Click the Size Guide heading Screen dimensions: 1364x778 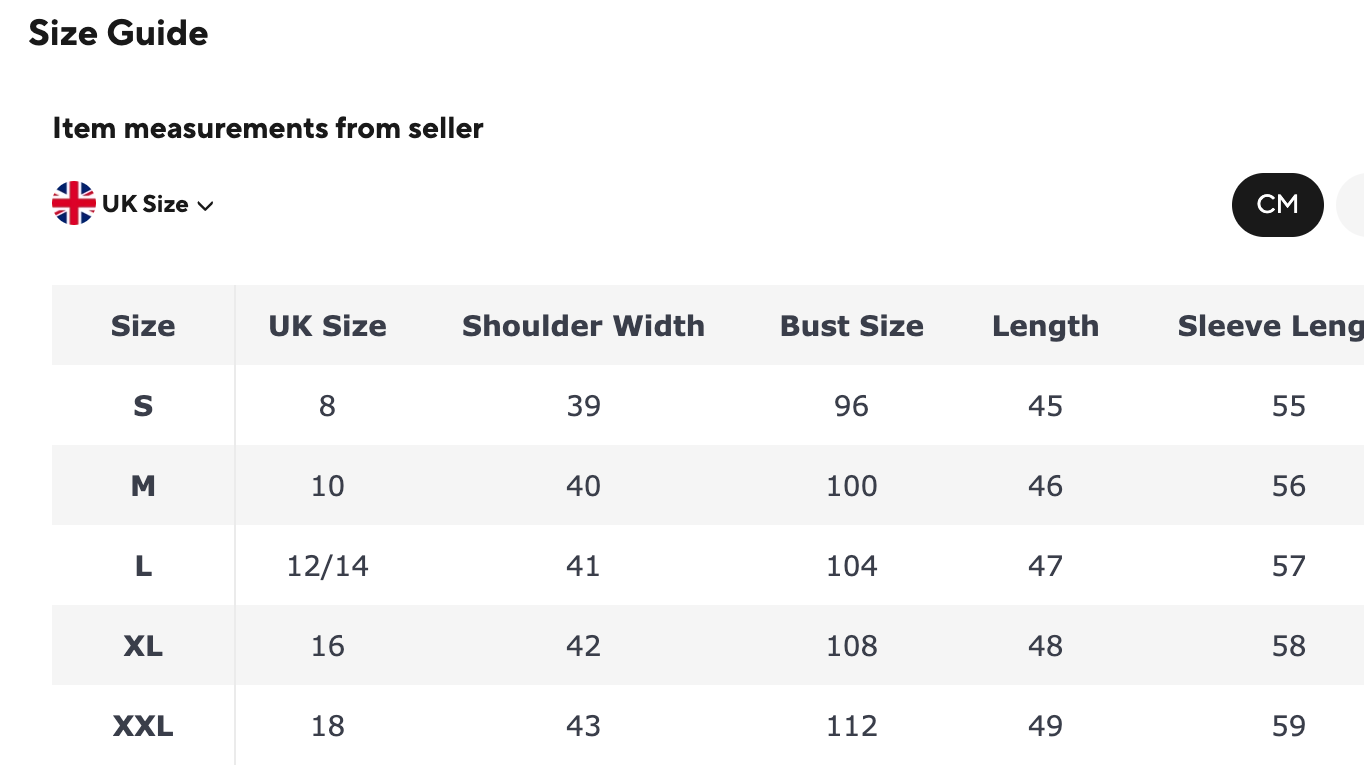pyautogui.click(x=118, y=33)
